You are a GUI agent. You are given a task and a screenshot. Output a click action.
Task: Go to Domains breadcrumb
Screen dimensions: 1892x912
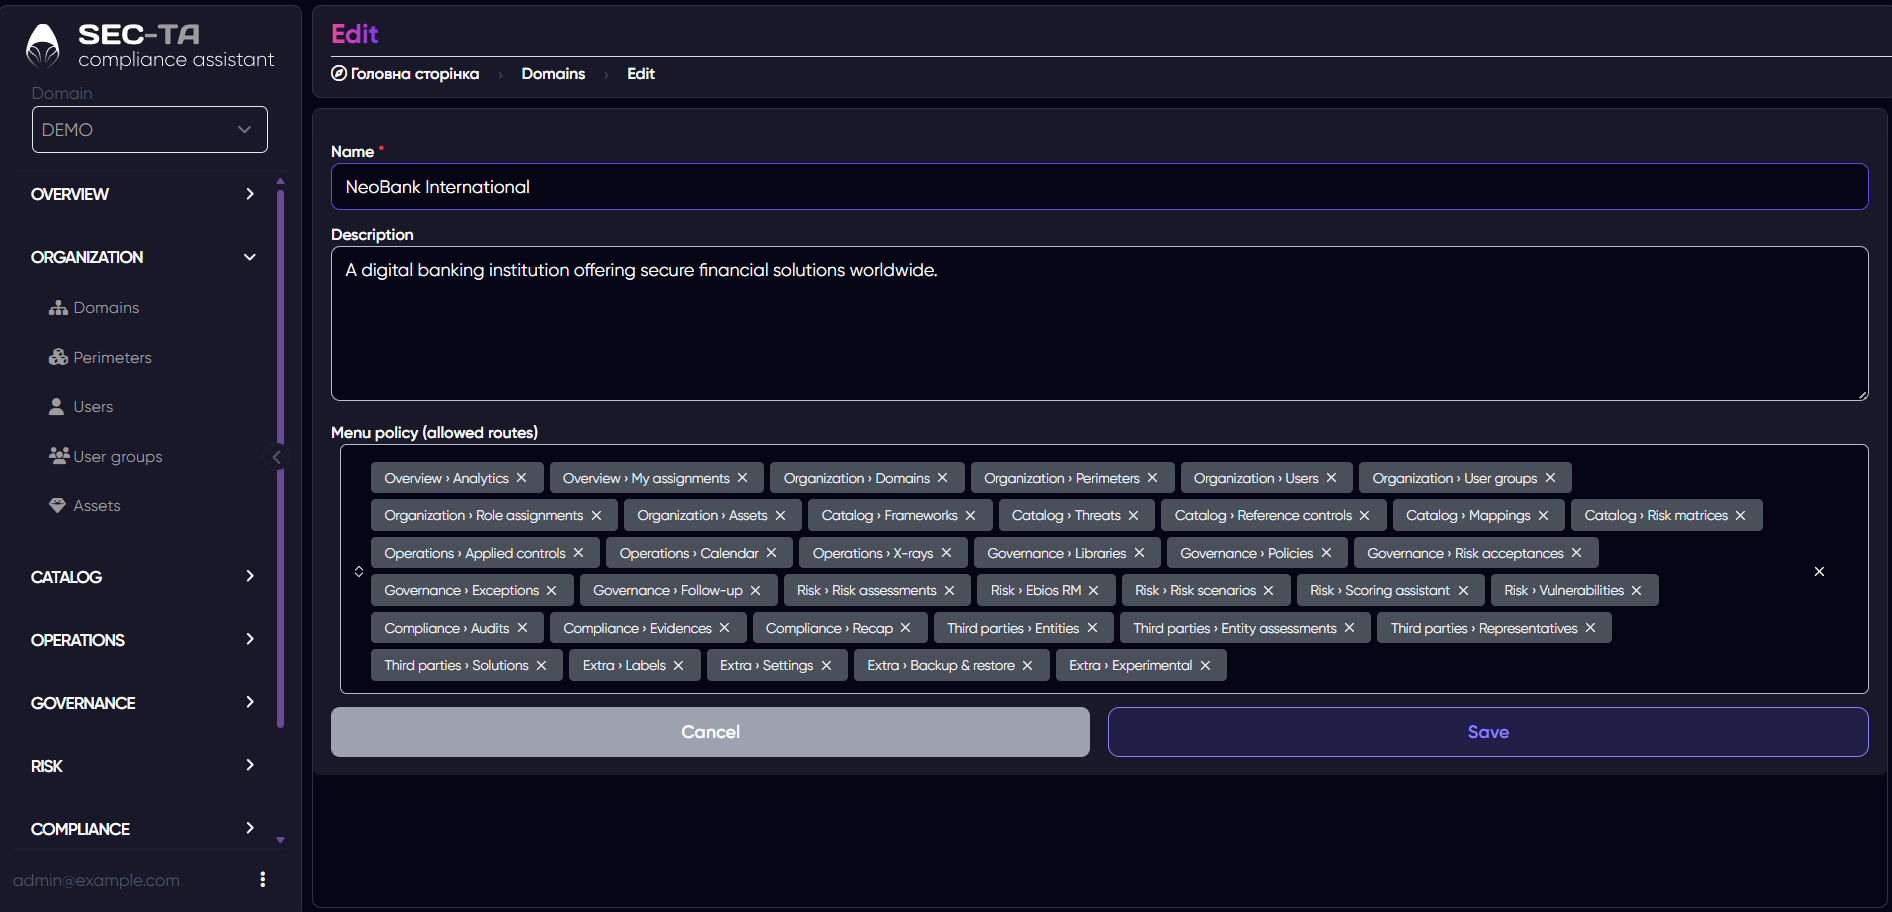click(553, 74)
